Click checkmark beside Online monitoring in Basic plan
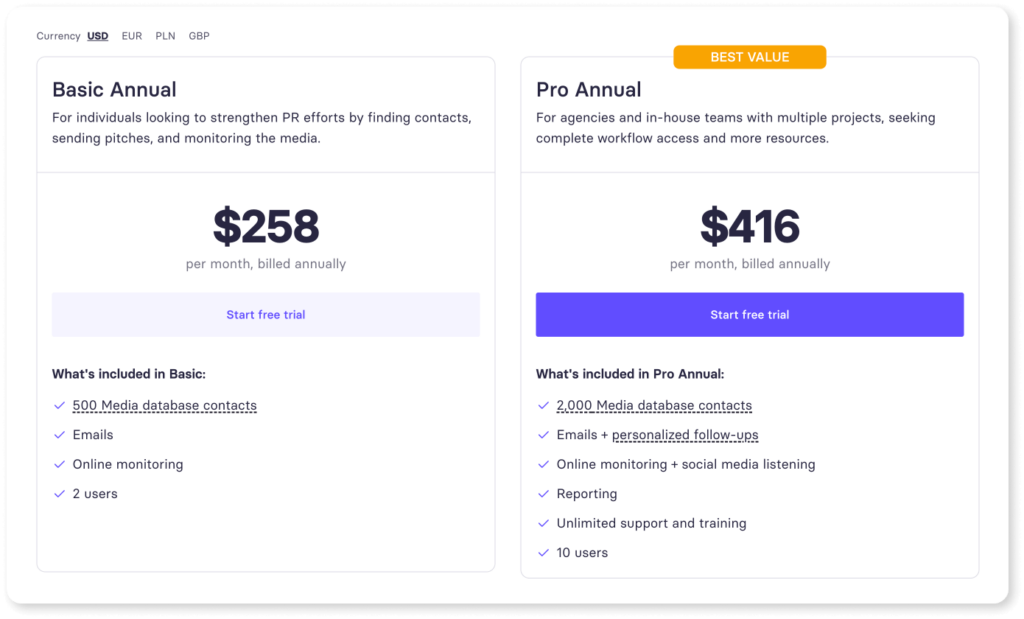1024x619 pixels. [58, 465]
